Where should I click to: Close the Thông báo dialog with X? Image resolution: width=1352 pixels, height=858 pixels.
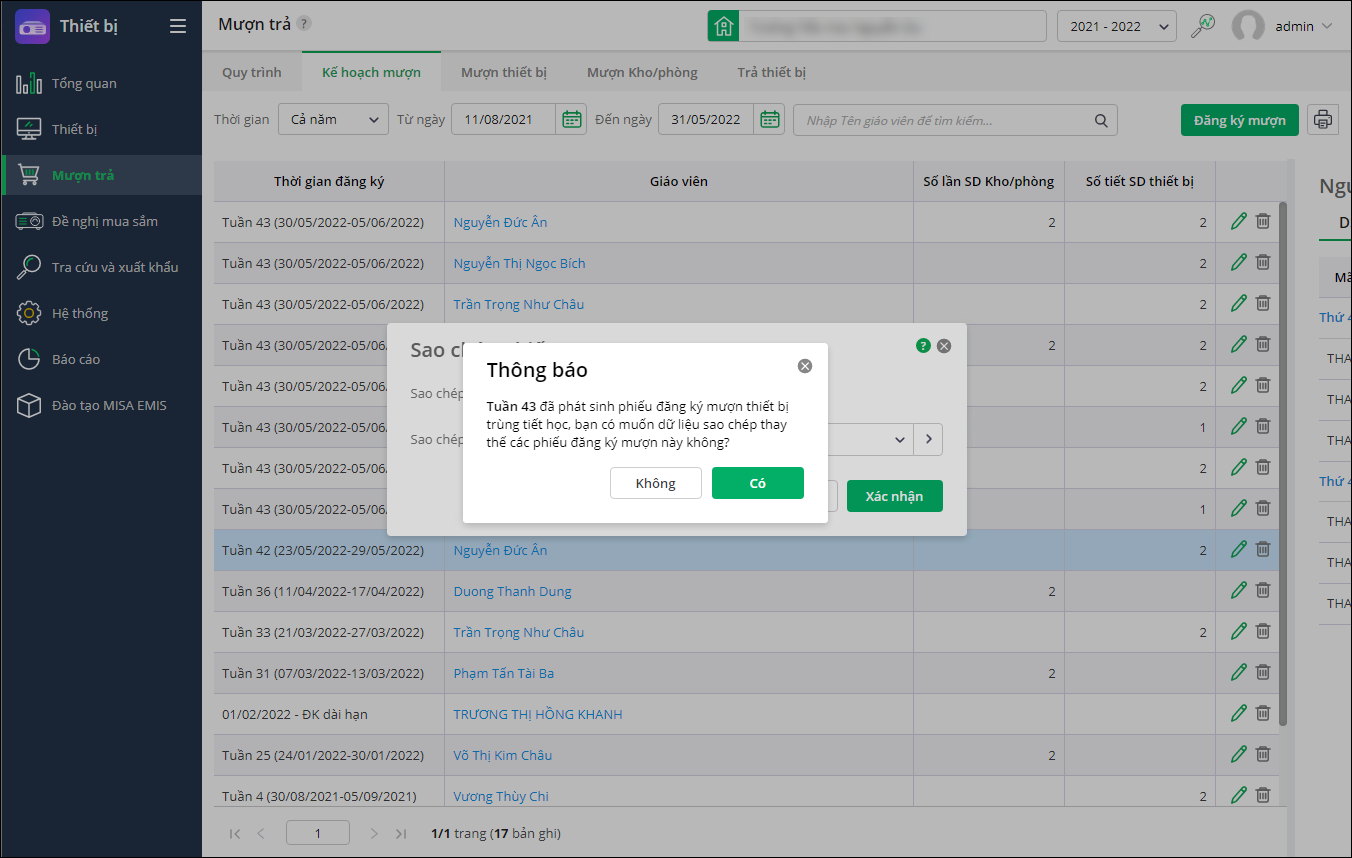click(805, 366)
